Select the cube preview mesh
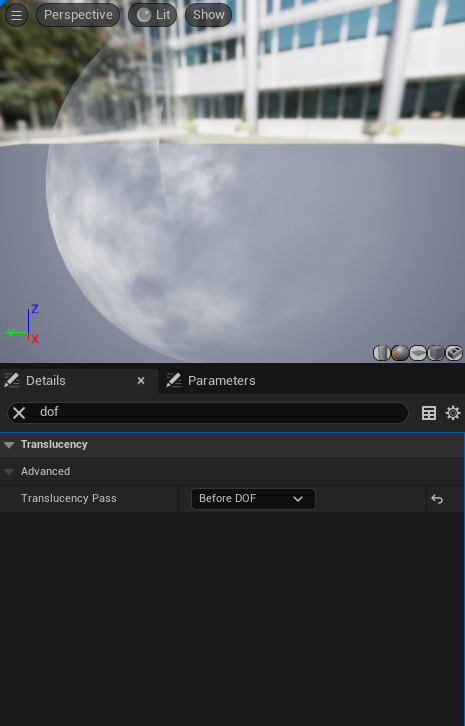465x726 pixels. coord(436,353)
